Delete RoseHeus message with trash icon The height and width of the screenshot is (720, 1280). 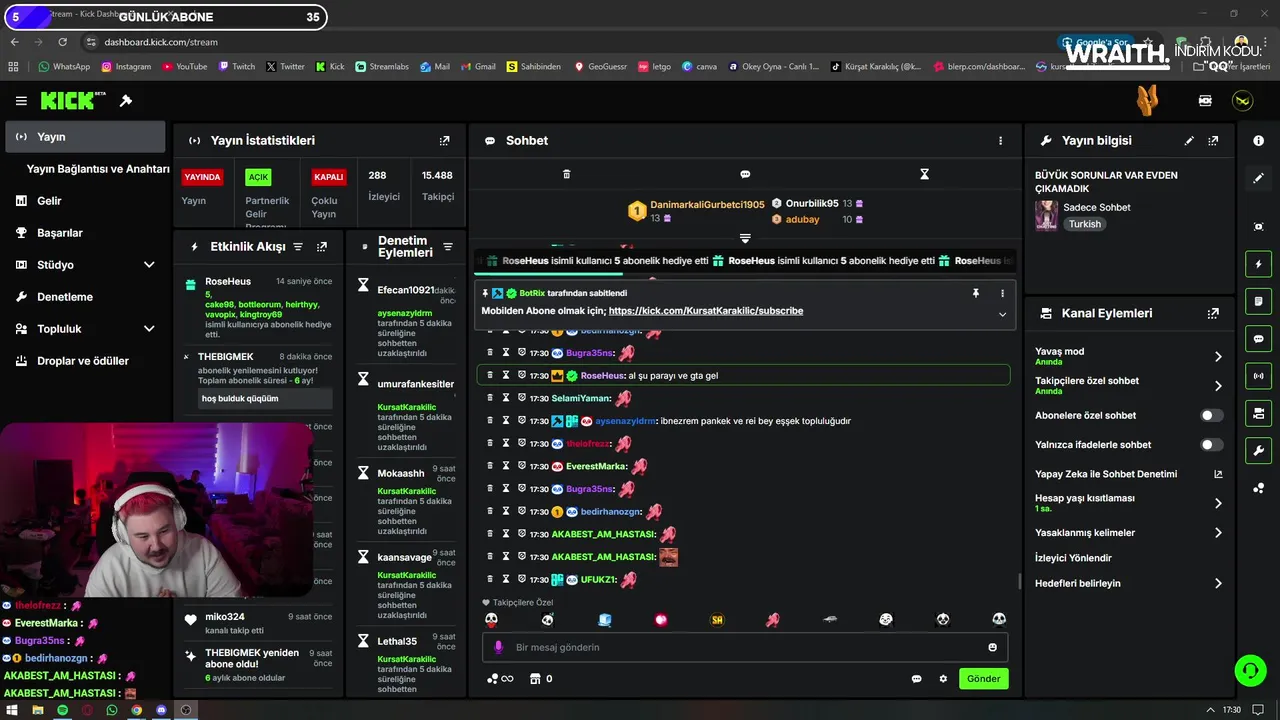[490, 375]
